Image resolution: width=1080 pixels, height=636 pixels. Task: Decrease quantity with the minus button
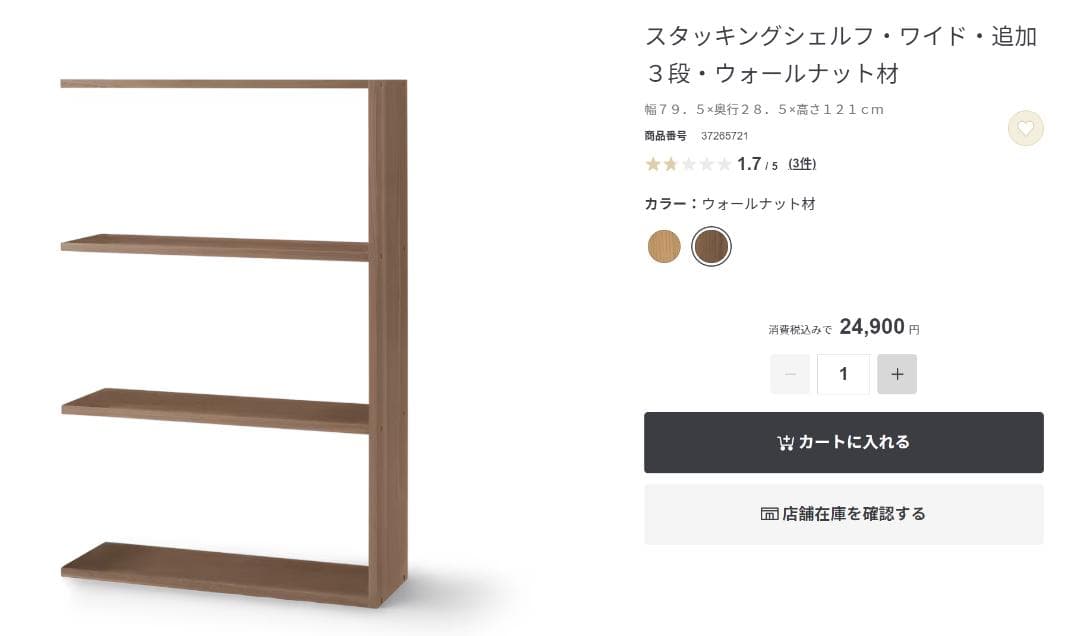[790, 374]
